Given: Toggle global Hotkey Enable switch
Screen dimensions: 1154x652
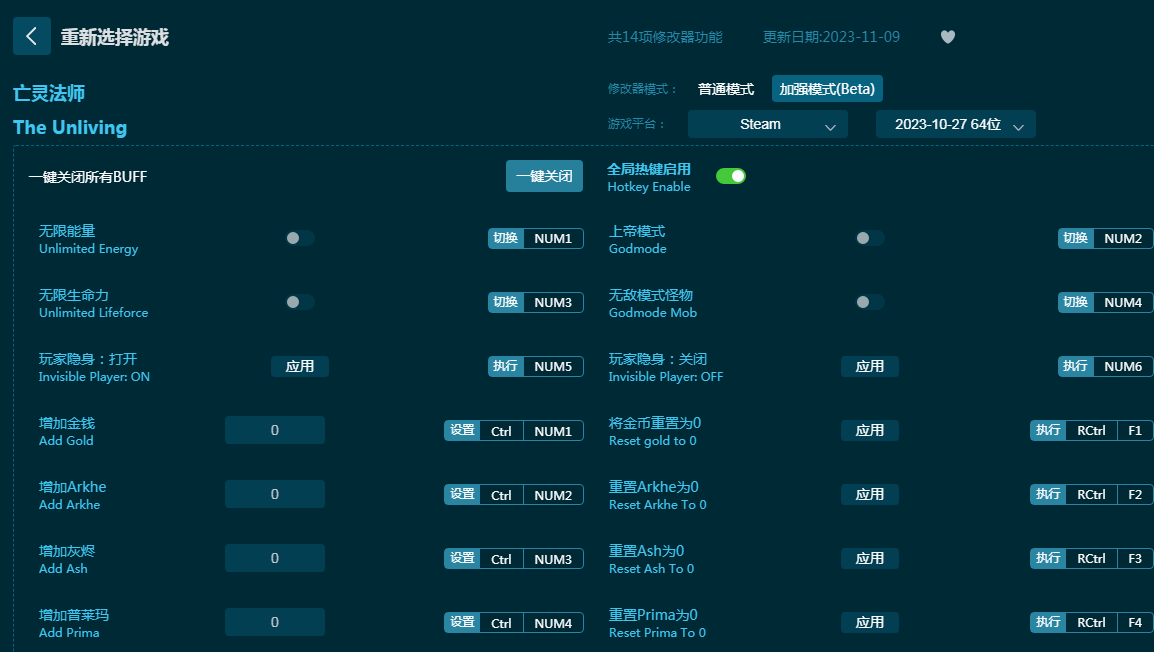Looking at the screenshot, I should (731, 176).
